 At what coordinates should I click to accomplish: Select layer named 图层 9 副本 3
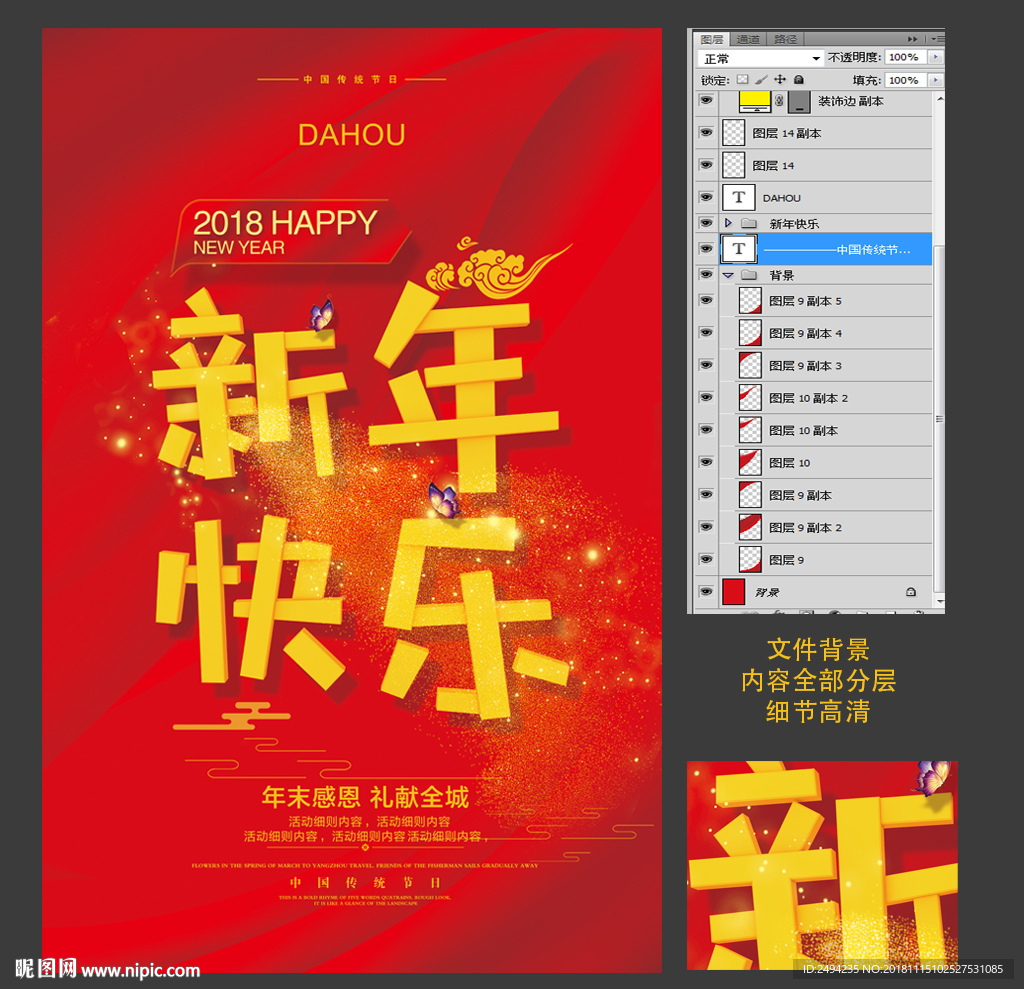tap(805, 366)
